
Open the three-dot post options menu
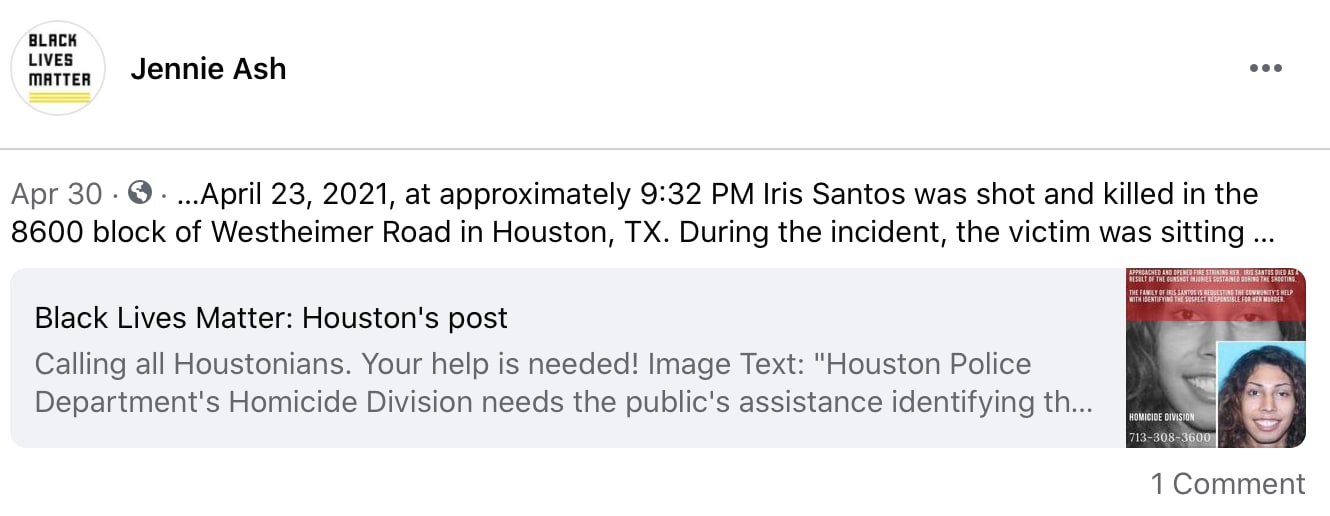click(1265, 69)
